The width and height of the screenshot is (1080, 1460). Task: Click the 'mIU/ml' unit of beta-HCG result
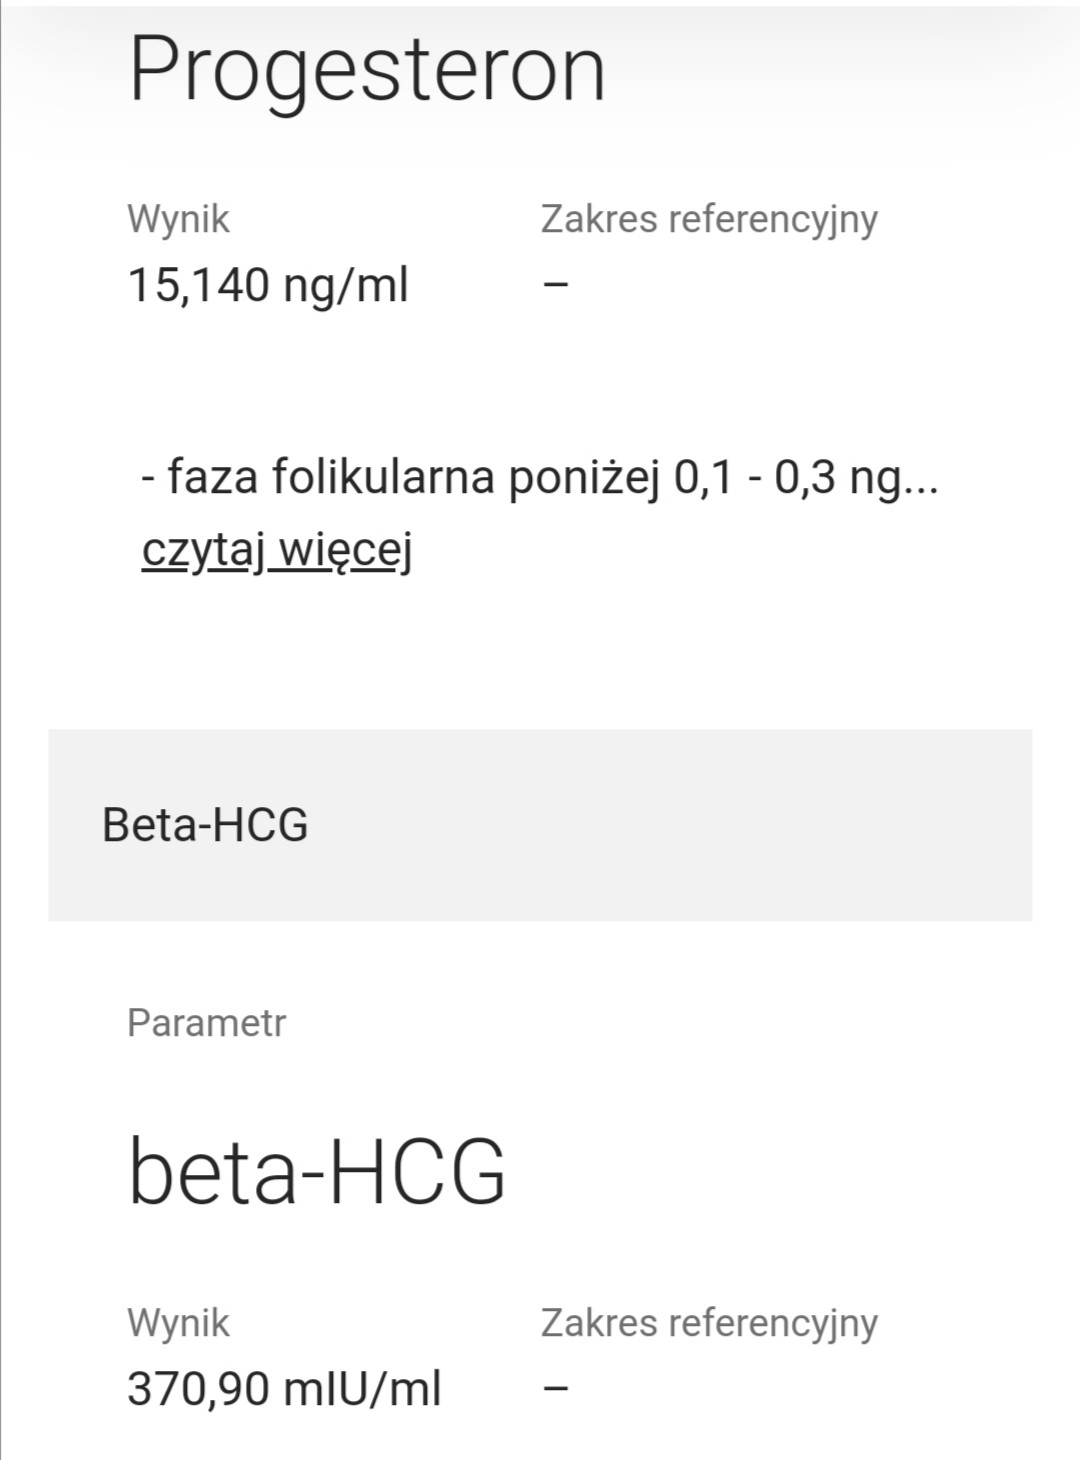[362, 1389]
